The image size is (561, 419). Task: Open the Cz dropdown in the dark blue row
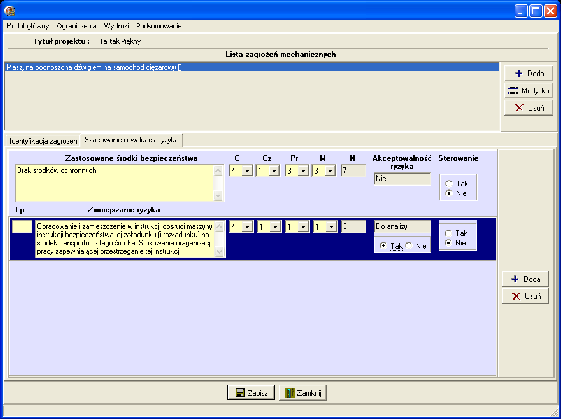pos(275,227)
